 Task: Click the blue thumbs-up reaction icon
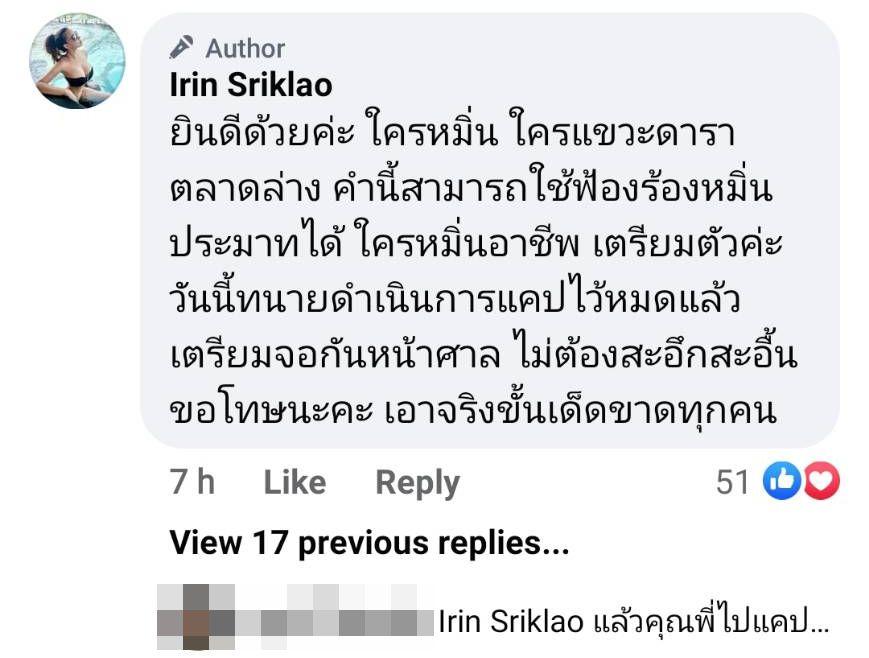point(781,482)
